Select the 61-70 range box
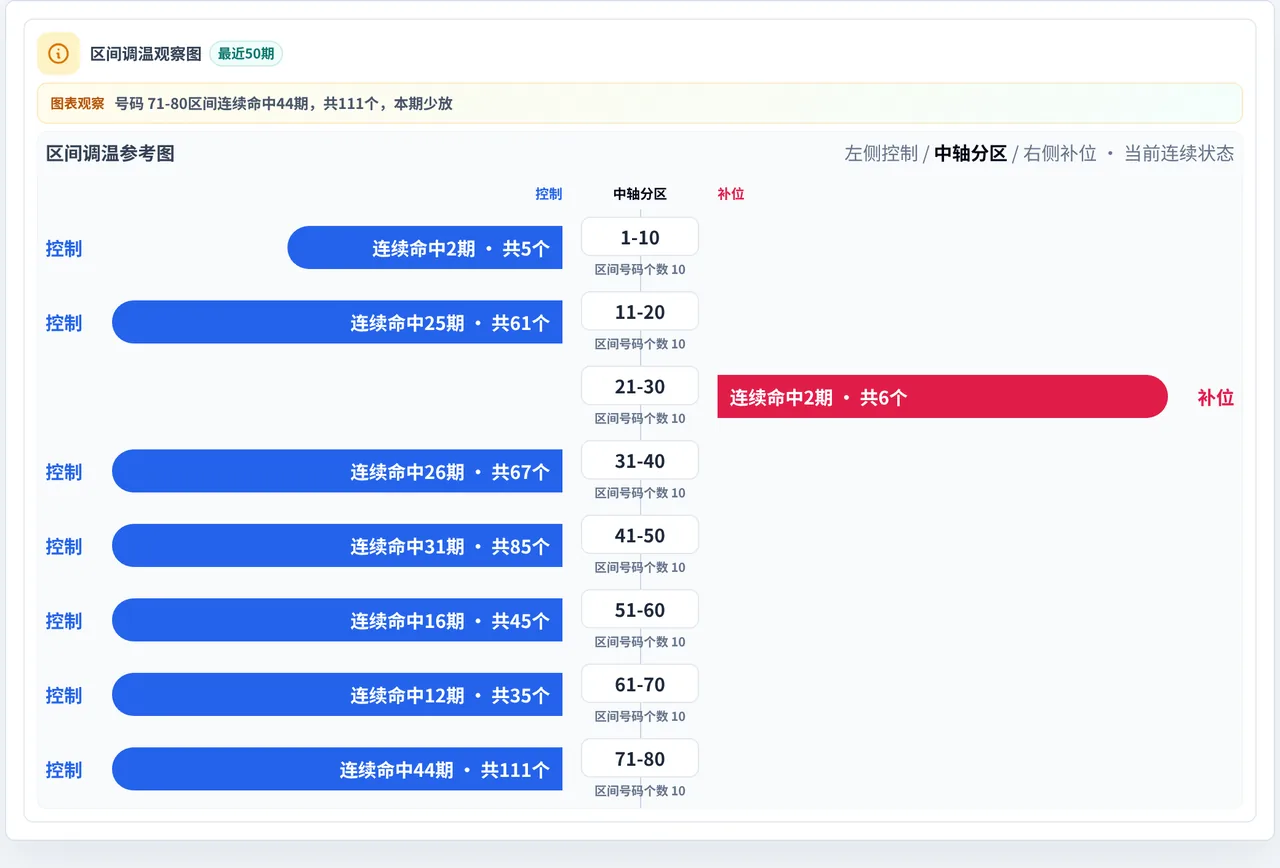This screenshot has height=868, width=1280. [x=640, y=684]
